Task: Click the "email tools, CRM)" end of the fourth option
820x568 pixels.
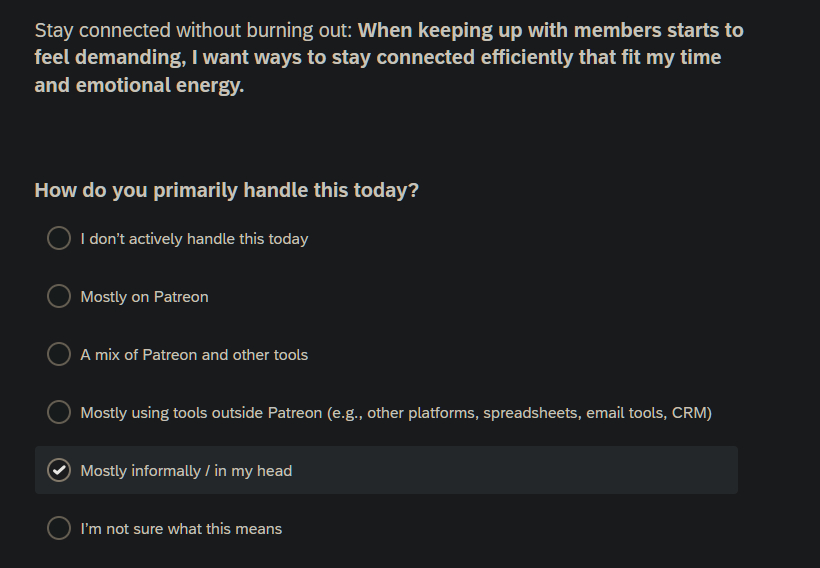Action: tap(649, 413)
